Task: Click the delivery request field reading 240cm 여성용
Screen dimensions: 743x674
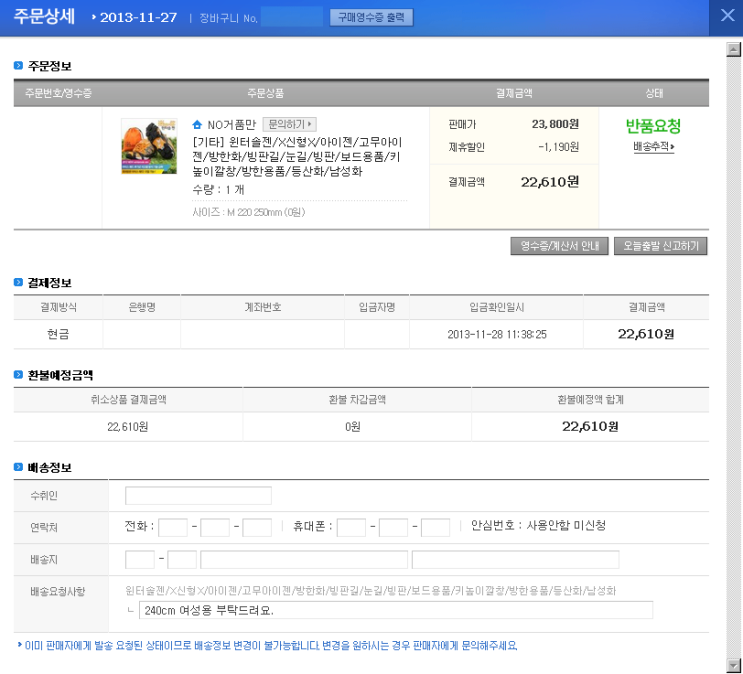Action: click(x=396, y=610)
